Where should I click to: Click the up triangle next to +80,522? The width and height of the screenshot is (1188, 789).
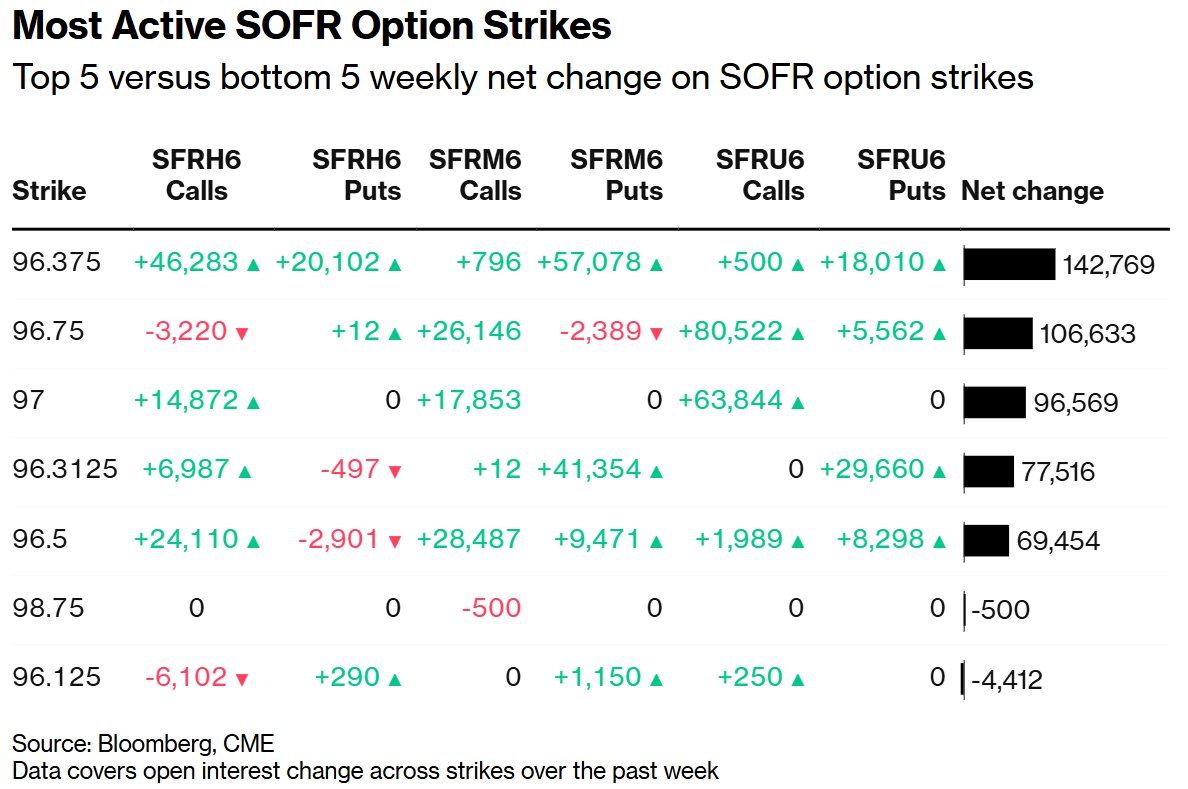(797, 335)
